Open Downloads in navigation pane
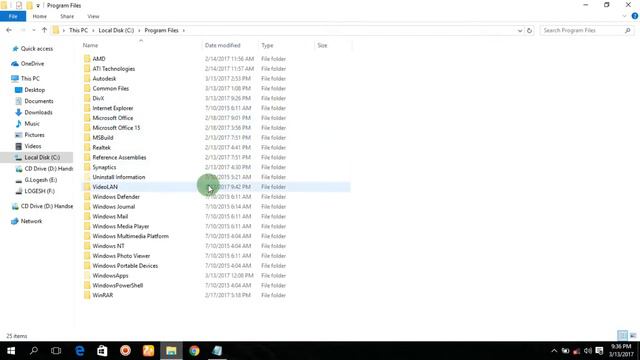 pos(38,112)
